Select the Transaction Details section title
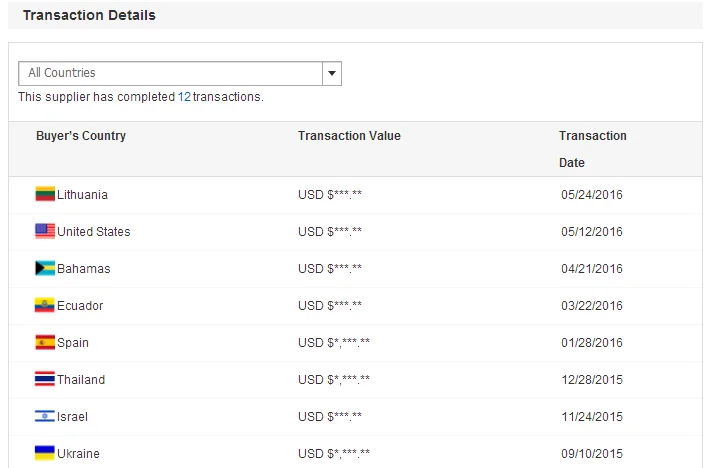Image resolution: width=704 pixels, height=468 pixels. pyautogui.click(x=89, y=16)
